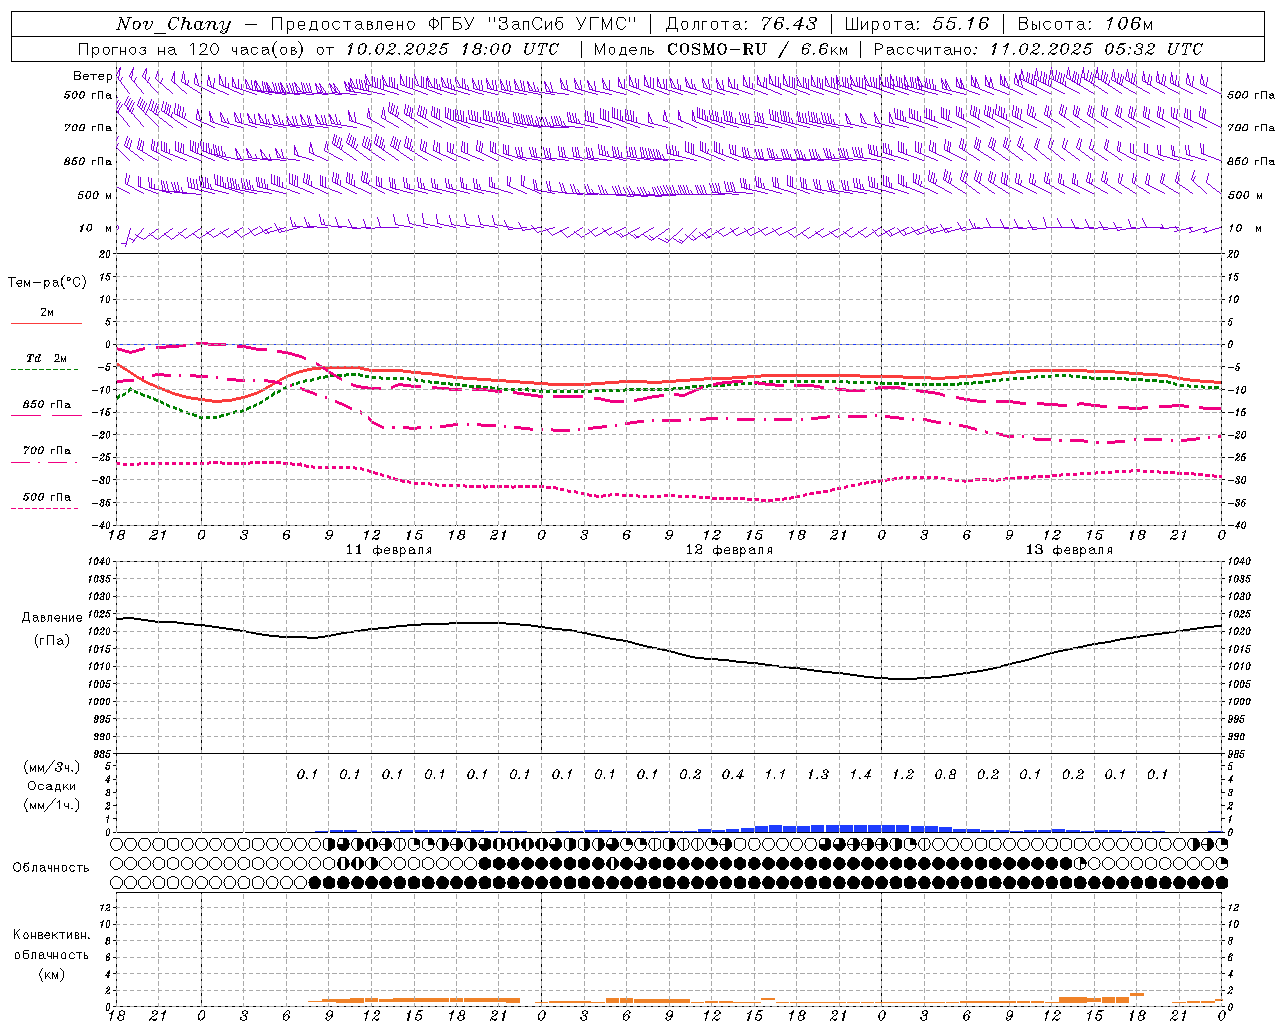Click the 700 гПа temperature legend entry
Viewport: 1280px width, 1024px height.
(47, 451)
